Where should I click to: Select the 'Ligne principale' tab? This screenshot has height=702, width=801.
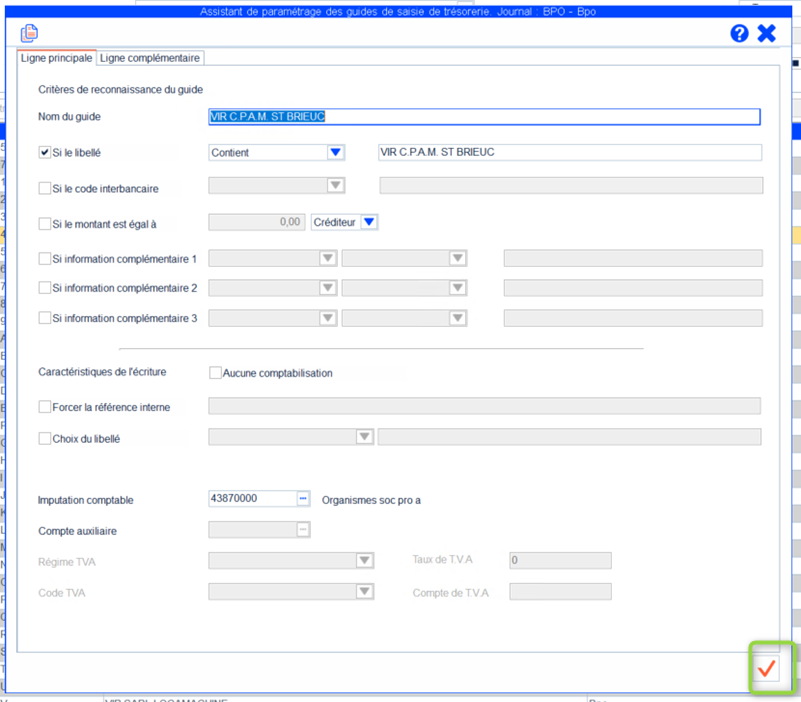pos(57,58)
